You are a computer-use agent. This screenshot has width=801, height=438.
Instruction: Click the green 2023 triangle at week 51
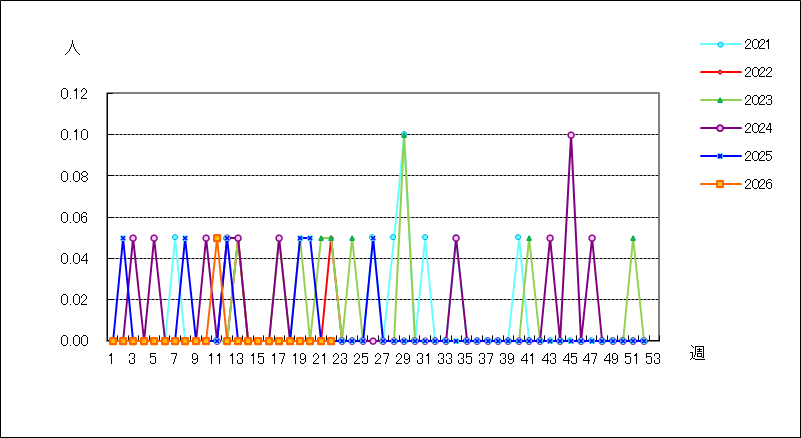633,238
